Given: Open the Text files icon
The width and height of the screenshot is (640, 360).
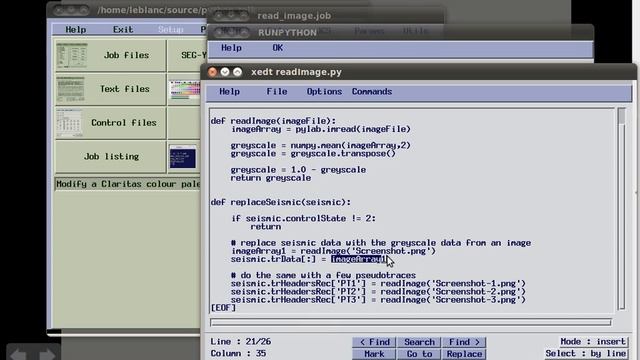Looking at the screenshot, I should coord(70,89).
